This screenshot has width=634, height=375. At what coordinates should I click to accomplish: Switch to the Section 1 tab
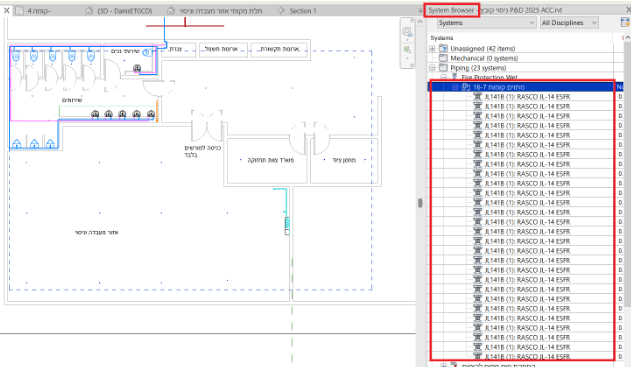coord(298,11)
